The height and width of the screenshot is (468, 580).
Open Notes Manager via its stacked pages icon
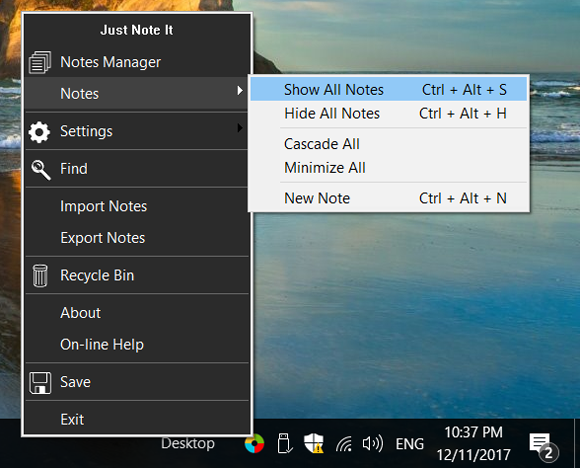coord(40,62)
